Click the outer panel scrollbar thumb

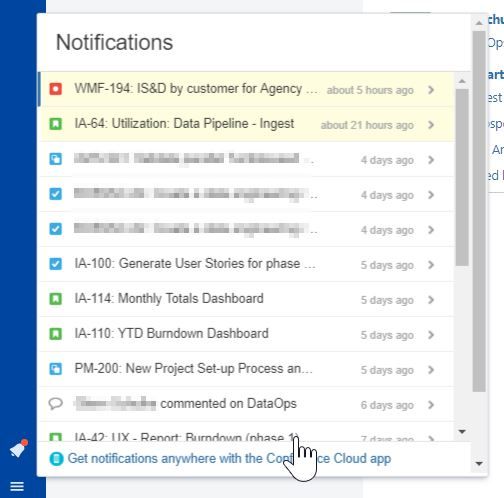479,212
